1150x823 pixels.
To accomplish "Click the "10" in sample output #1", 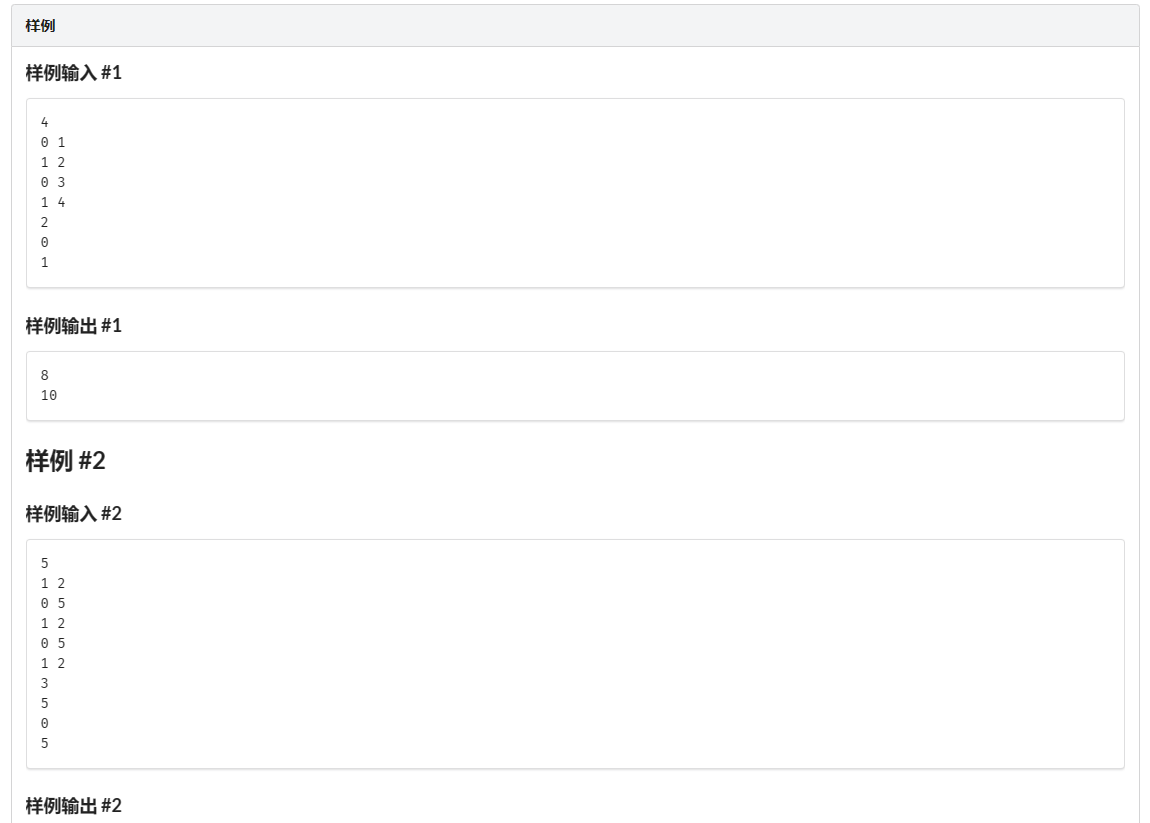I will click(x=49, y=395).
